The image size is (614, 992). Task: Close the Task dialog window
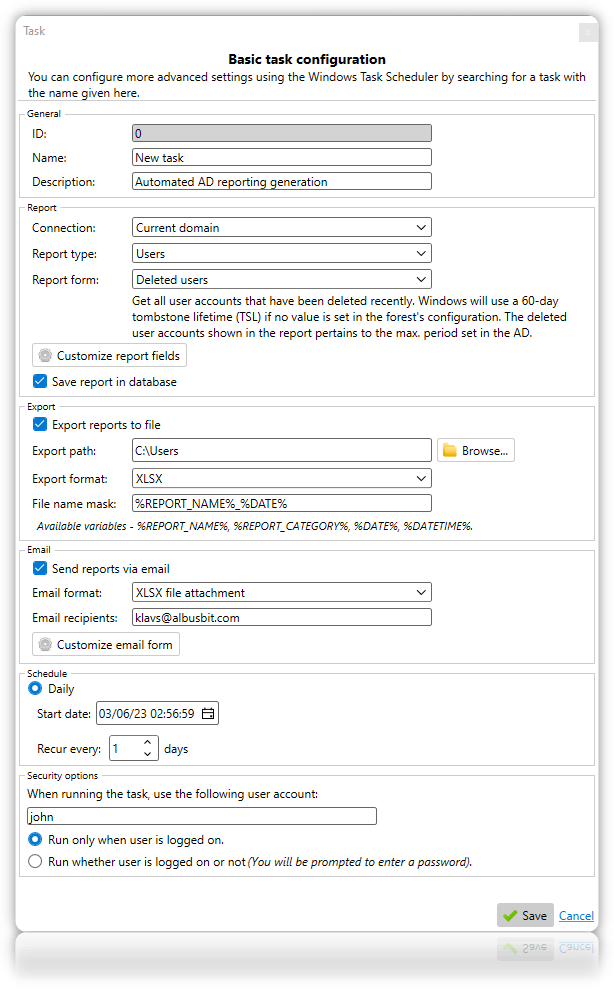(589, 32)
